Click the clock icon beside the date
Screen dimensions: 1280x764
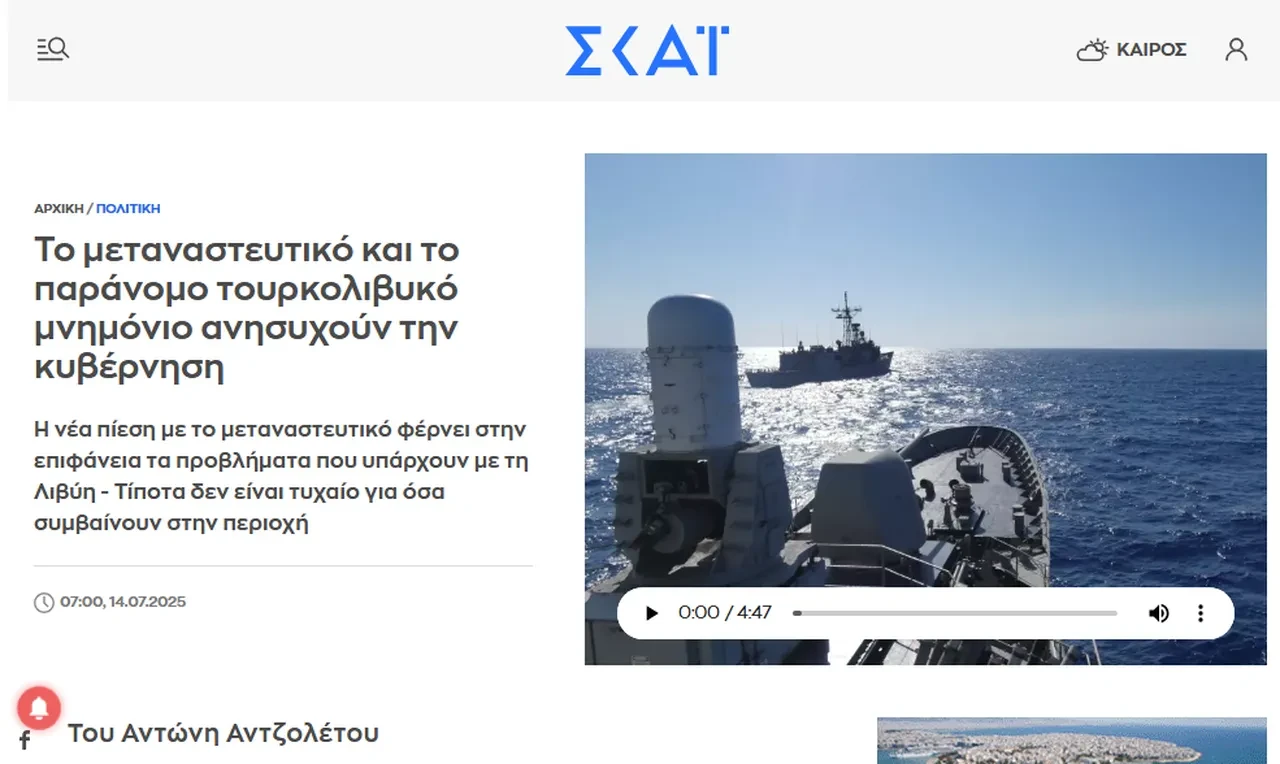(44, 602)
